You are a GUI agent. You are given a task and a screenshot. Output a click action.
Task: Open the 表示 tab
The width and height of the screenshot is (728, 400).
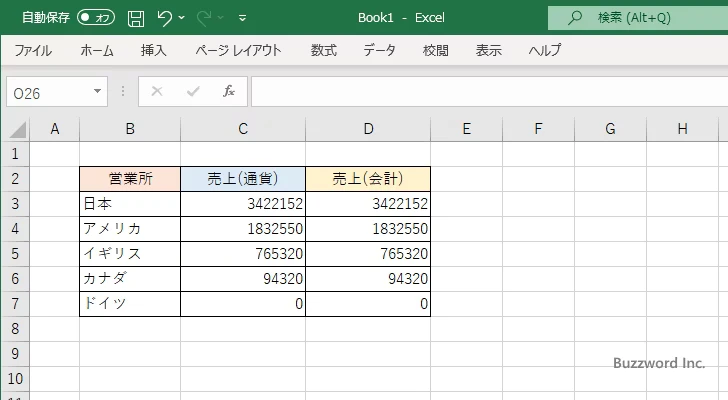pyautogui.click(x=488, y=50)
